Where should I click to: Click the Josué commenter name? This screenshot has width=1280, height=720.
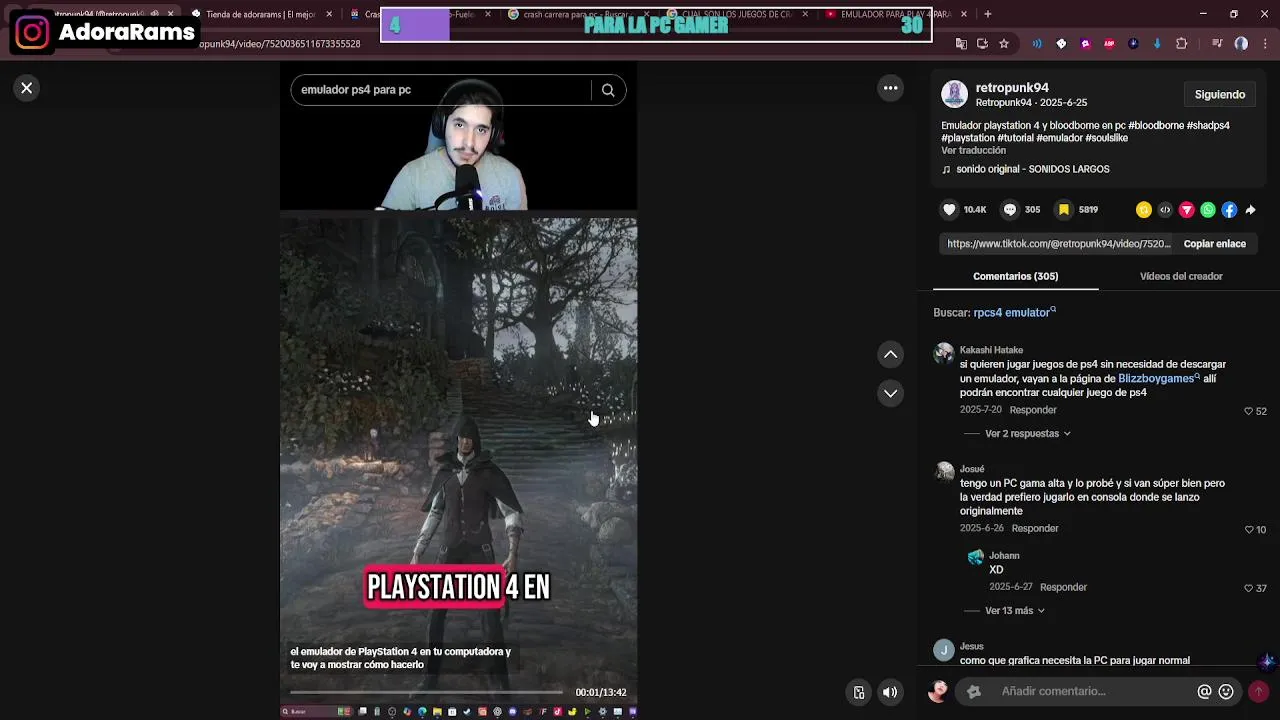click(972, 469)
